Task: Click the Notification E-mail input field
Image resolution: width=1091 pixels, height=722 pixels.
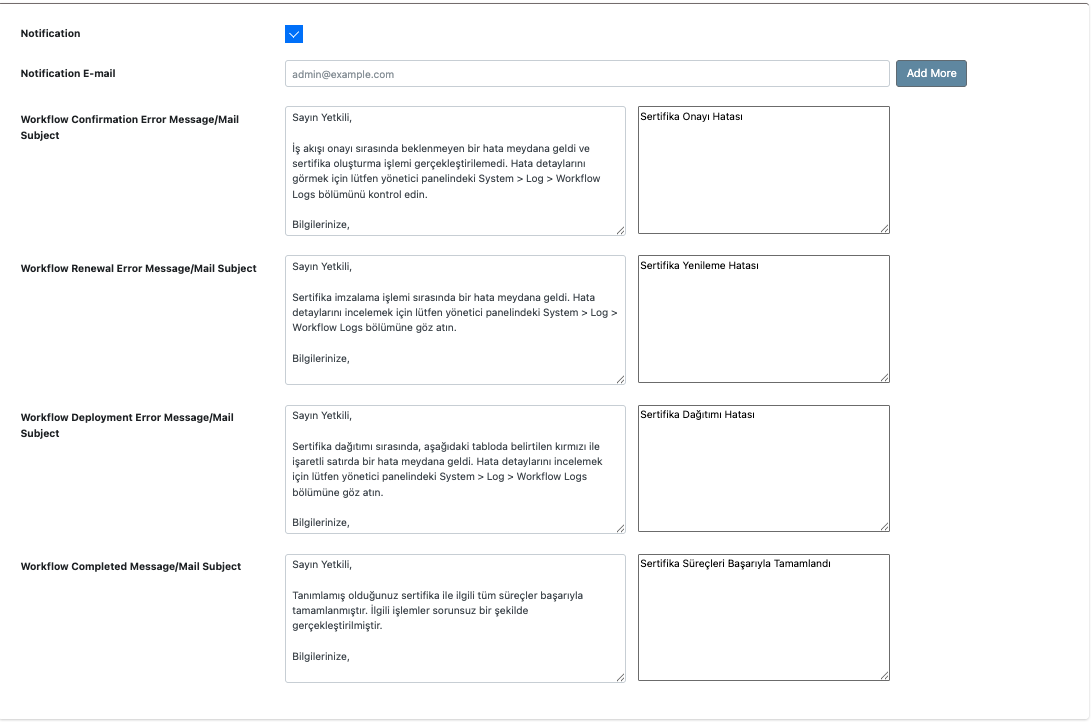Action: pyautogui.click(x=586, y=73)
